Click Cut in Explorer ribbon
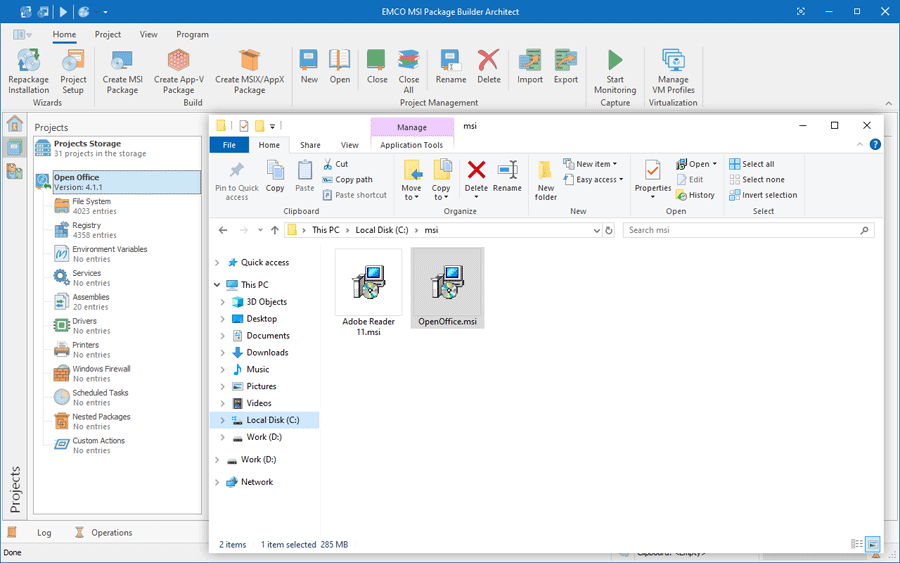This screenshot has height=563, width=900. [336, 164]
